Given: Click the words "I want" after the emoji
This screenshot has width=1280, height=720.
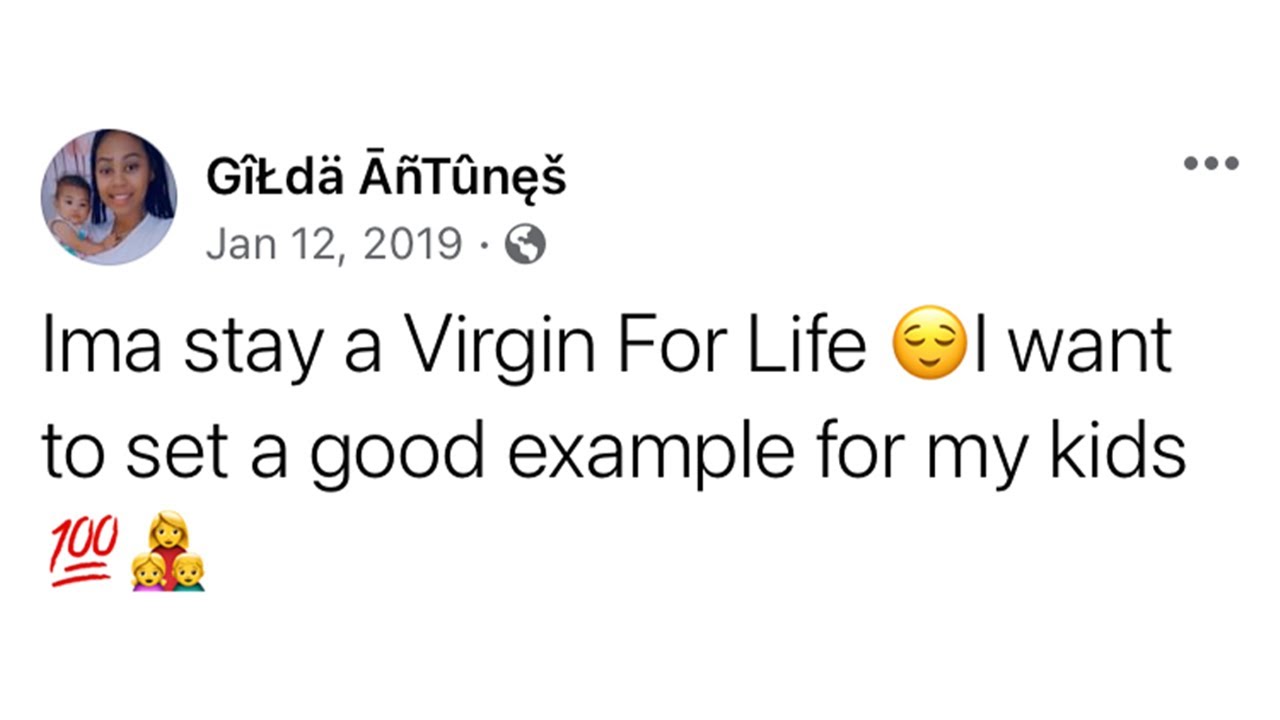Looking at the screenshot, I should pyautogui.click(x=1073, y=345).
